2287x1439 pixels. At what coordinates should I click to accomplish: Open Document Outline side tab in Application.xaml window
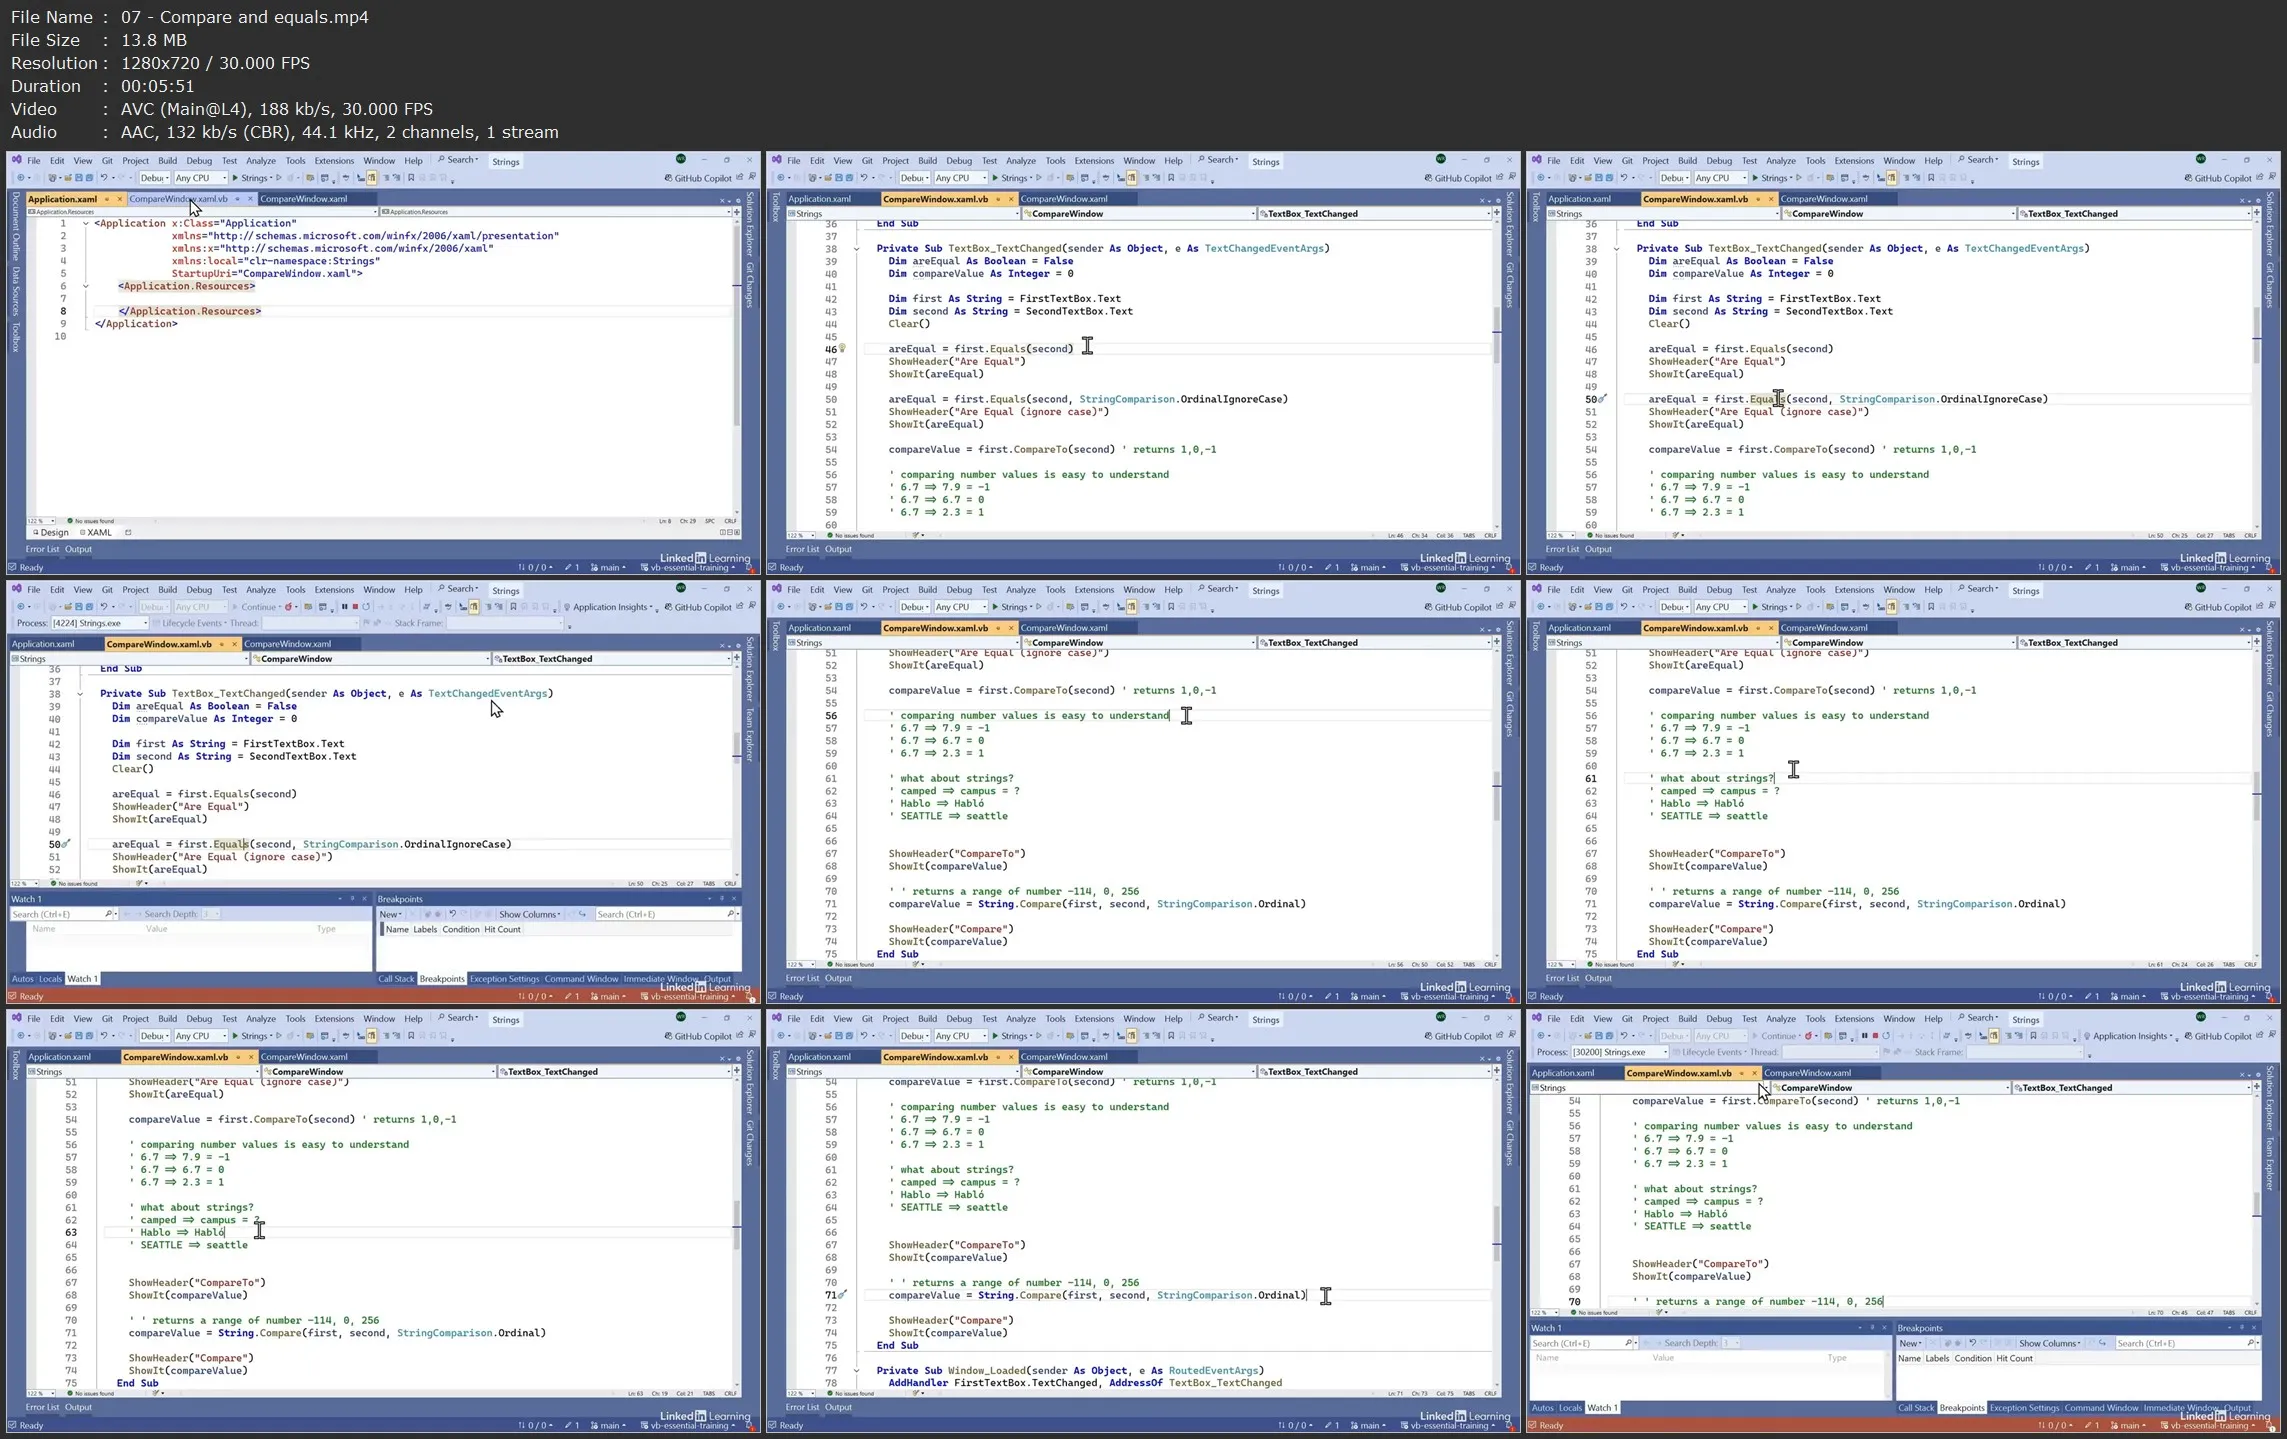pyautogui.click(x=16, y=227)
